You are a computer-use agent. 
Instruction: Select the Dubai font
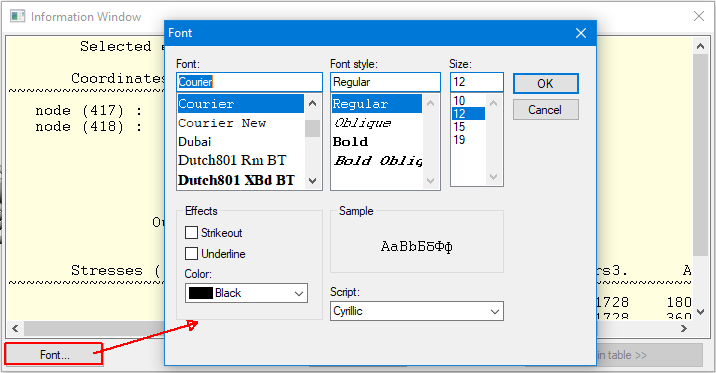point(241,142)
